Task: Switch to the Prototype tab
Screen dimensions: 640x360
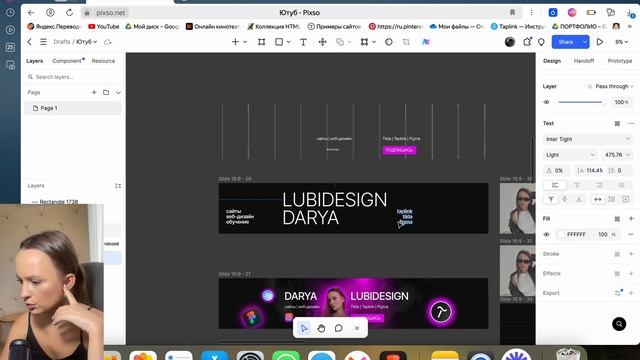Action: (620, 61)
